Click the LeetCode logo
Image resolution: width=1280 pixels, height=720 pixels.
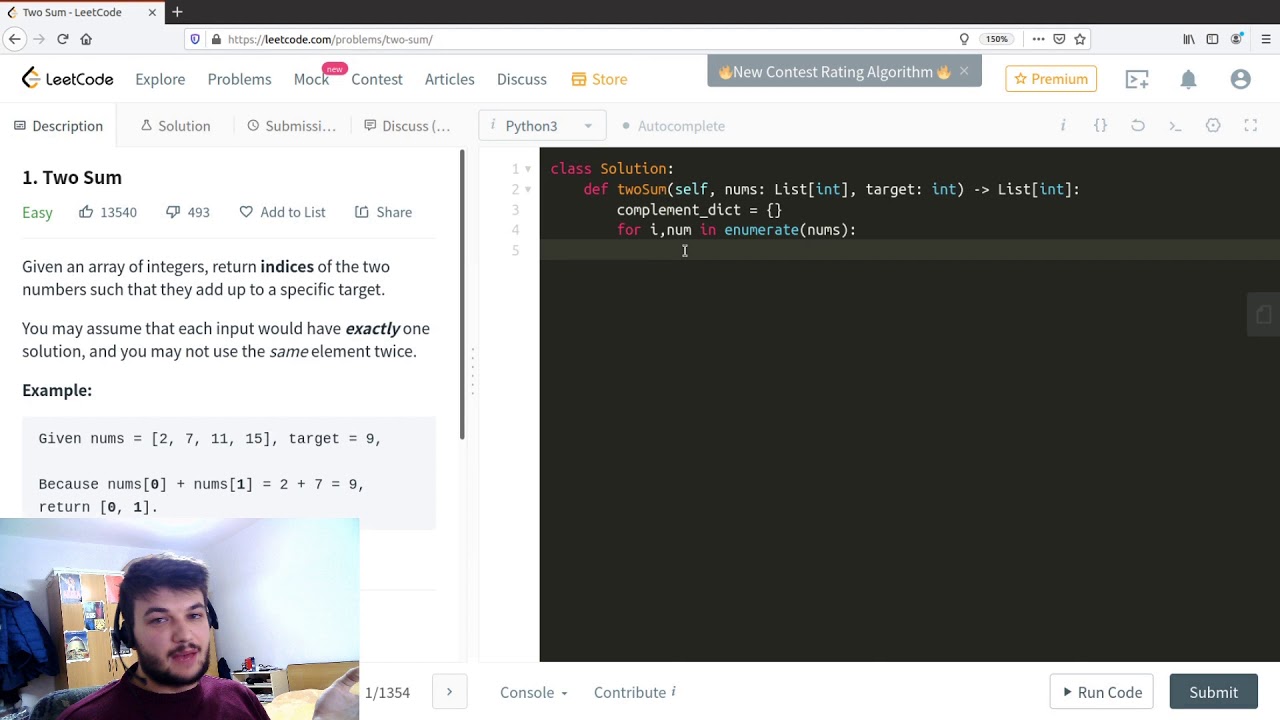pos(68,79)
